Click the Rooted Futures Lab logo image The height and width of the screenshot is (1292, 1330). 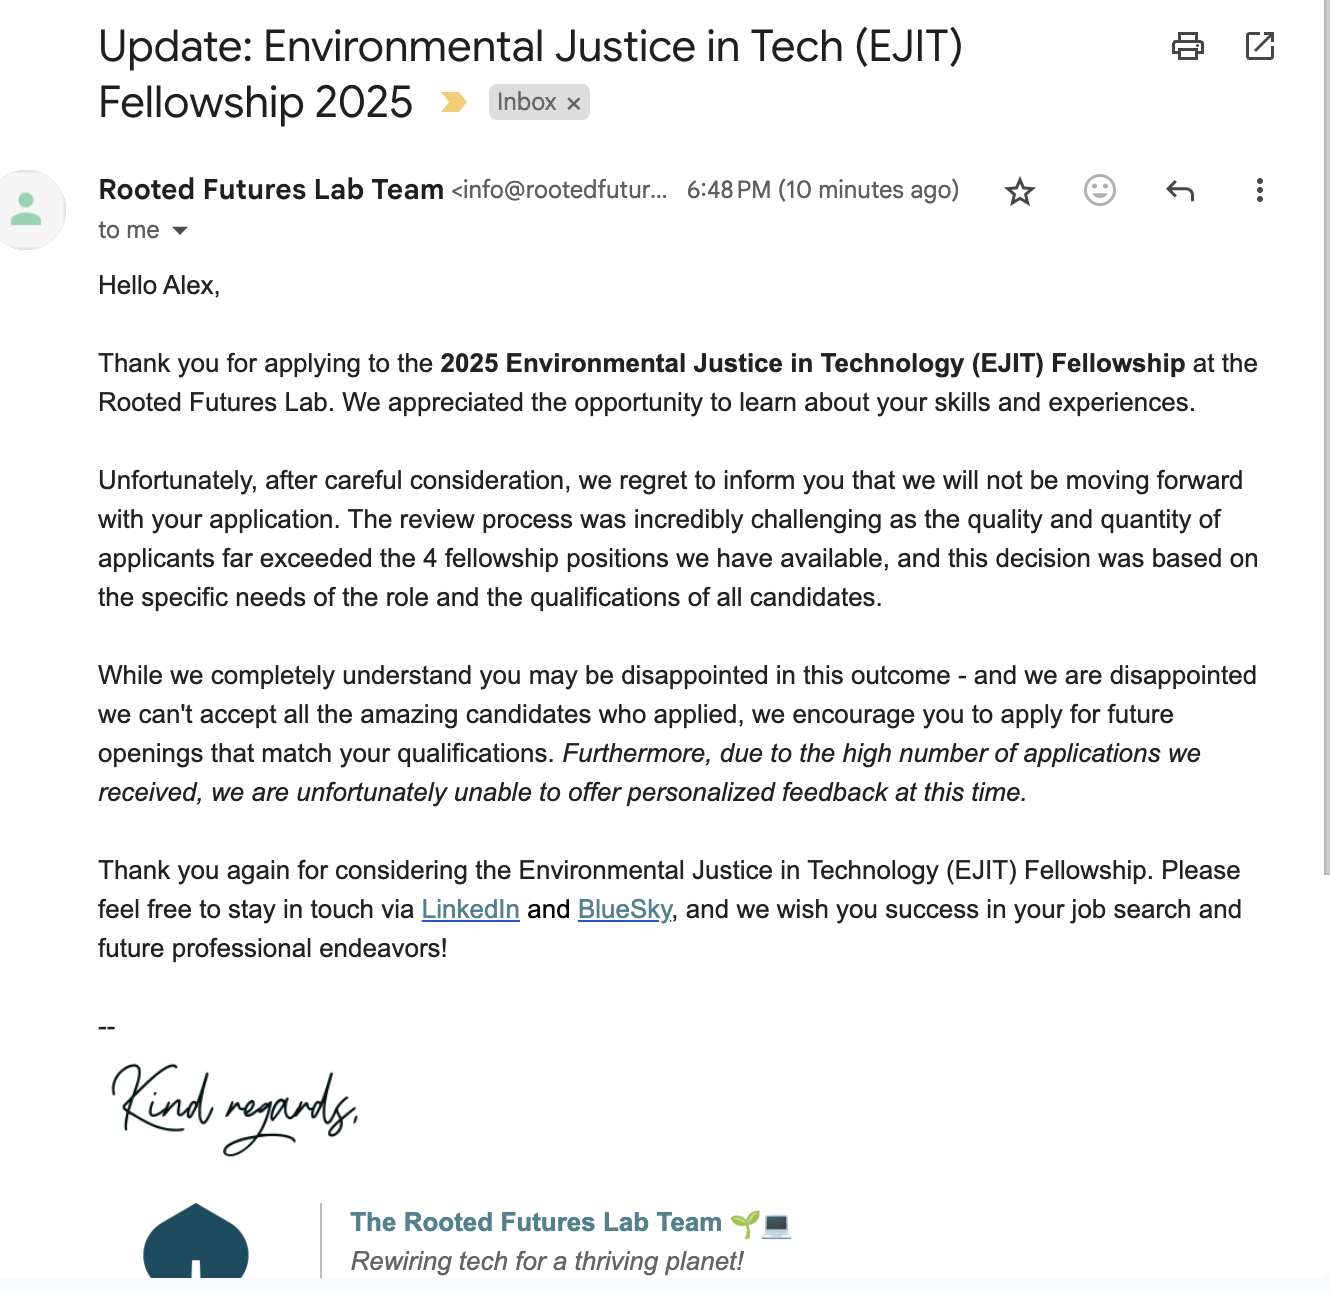(x=196, y=1242)
